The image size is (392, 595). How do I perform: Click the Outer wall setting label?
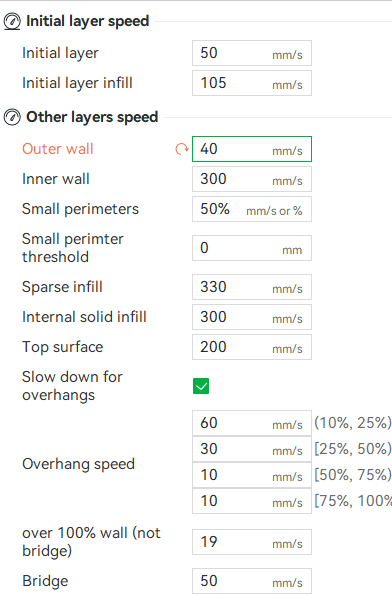[x=58, y=149]
